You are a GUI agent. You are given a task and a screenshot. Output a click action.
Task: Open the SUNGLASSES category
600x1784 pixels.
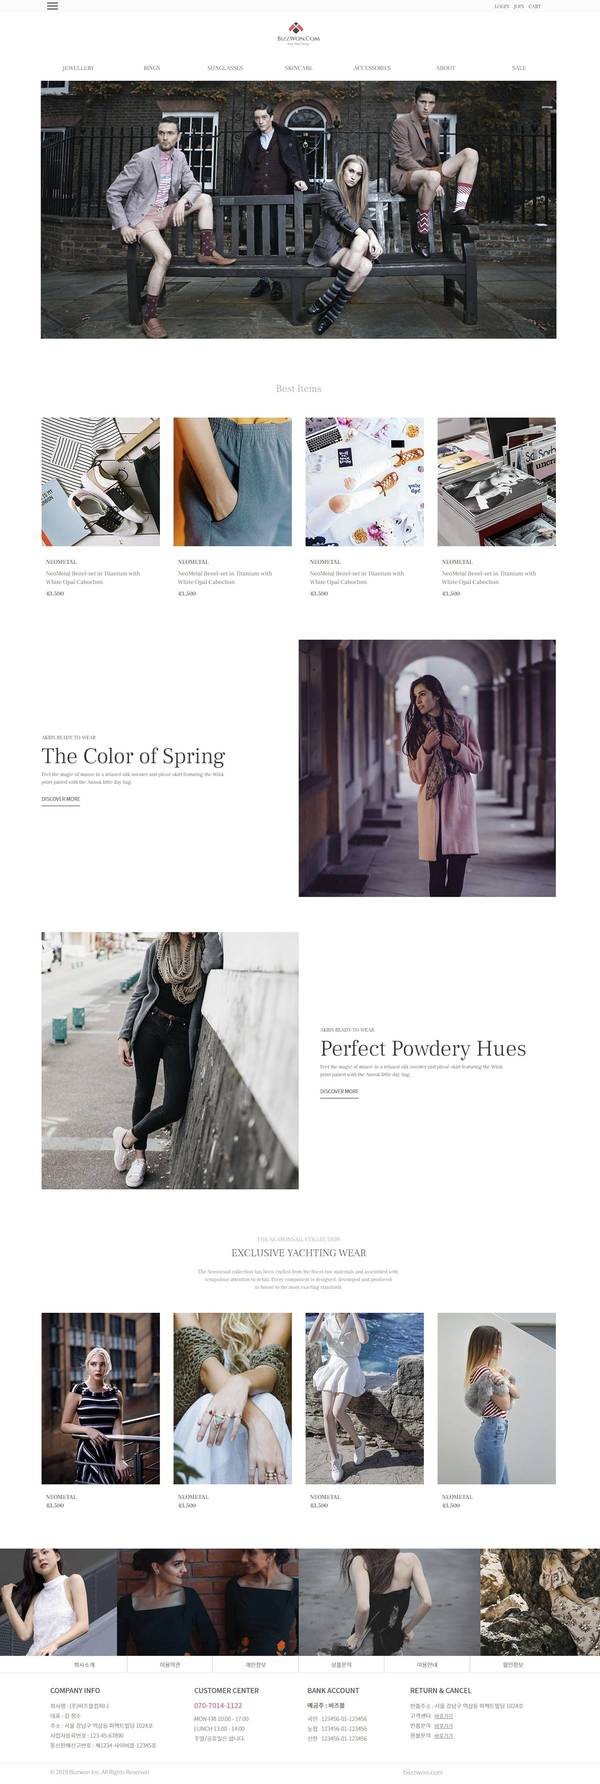point(225,68)
